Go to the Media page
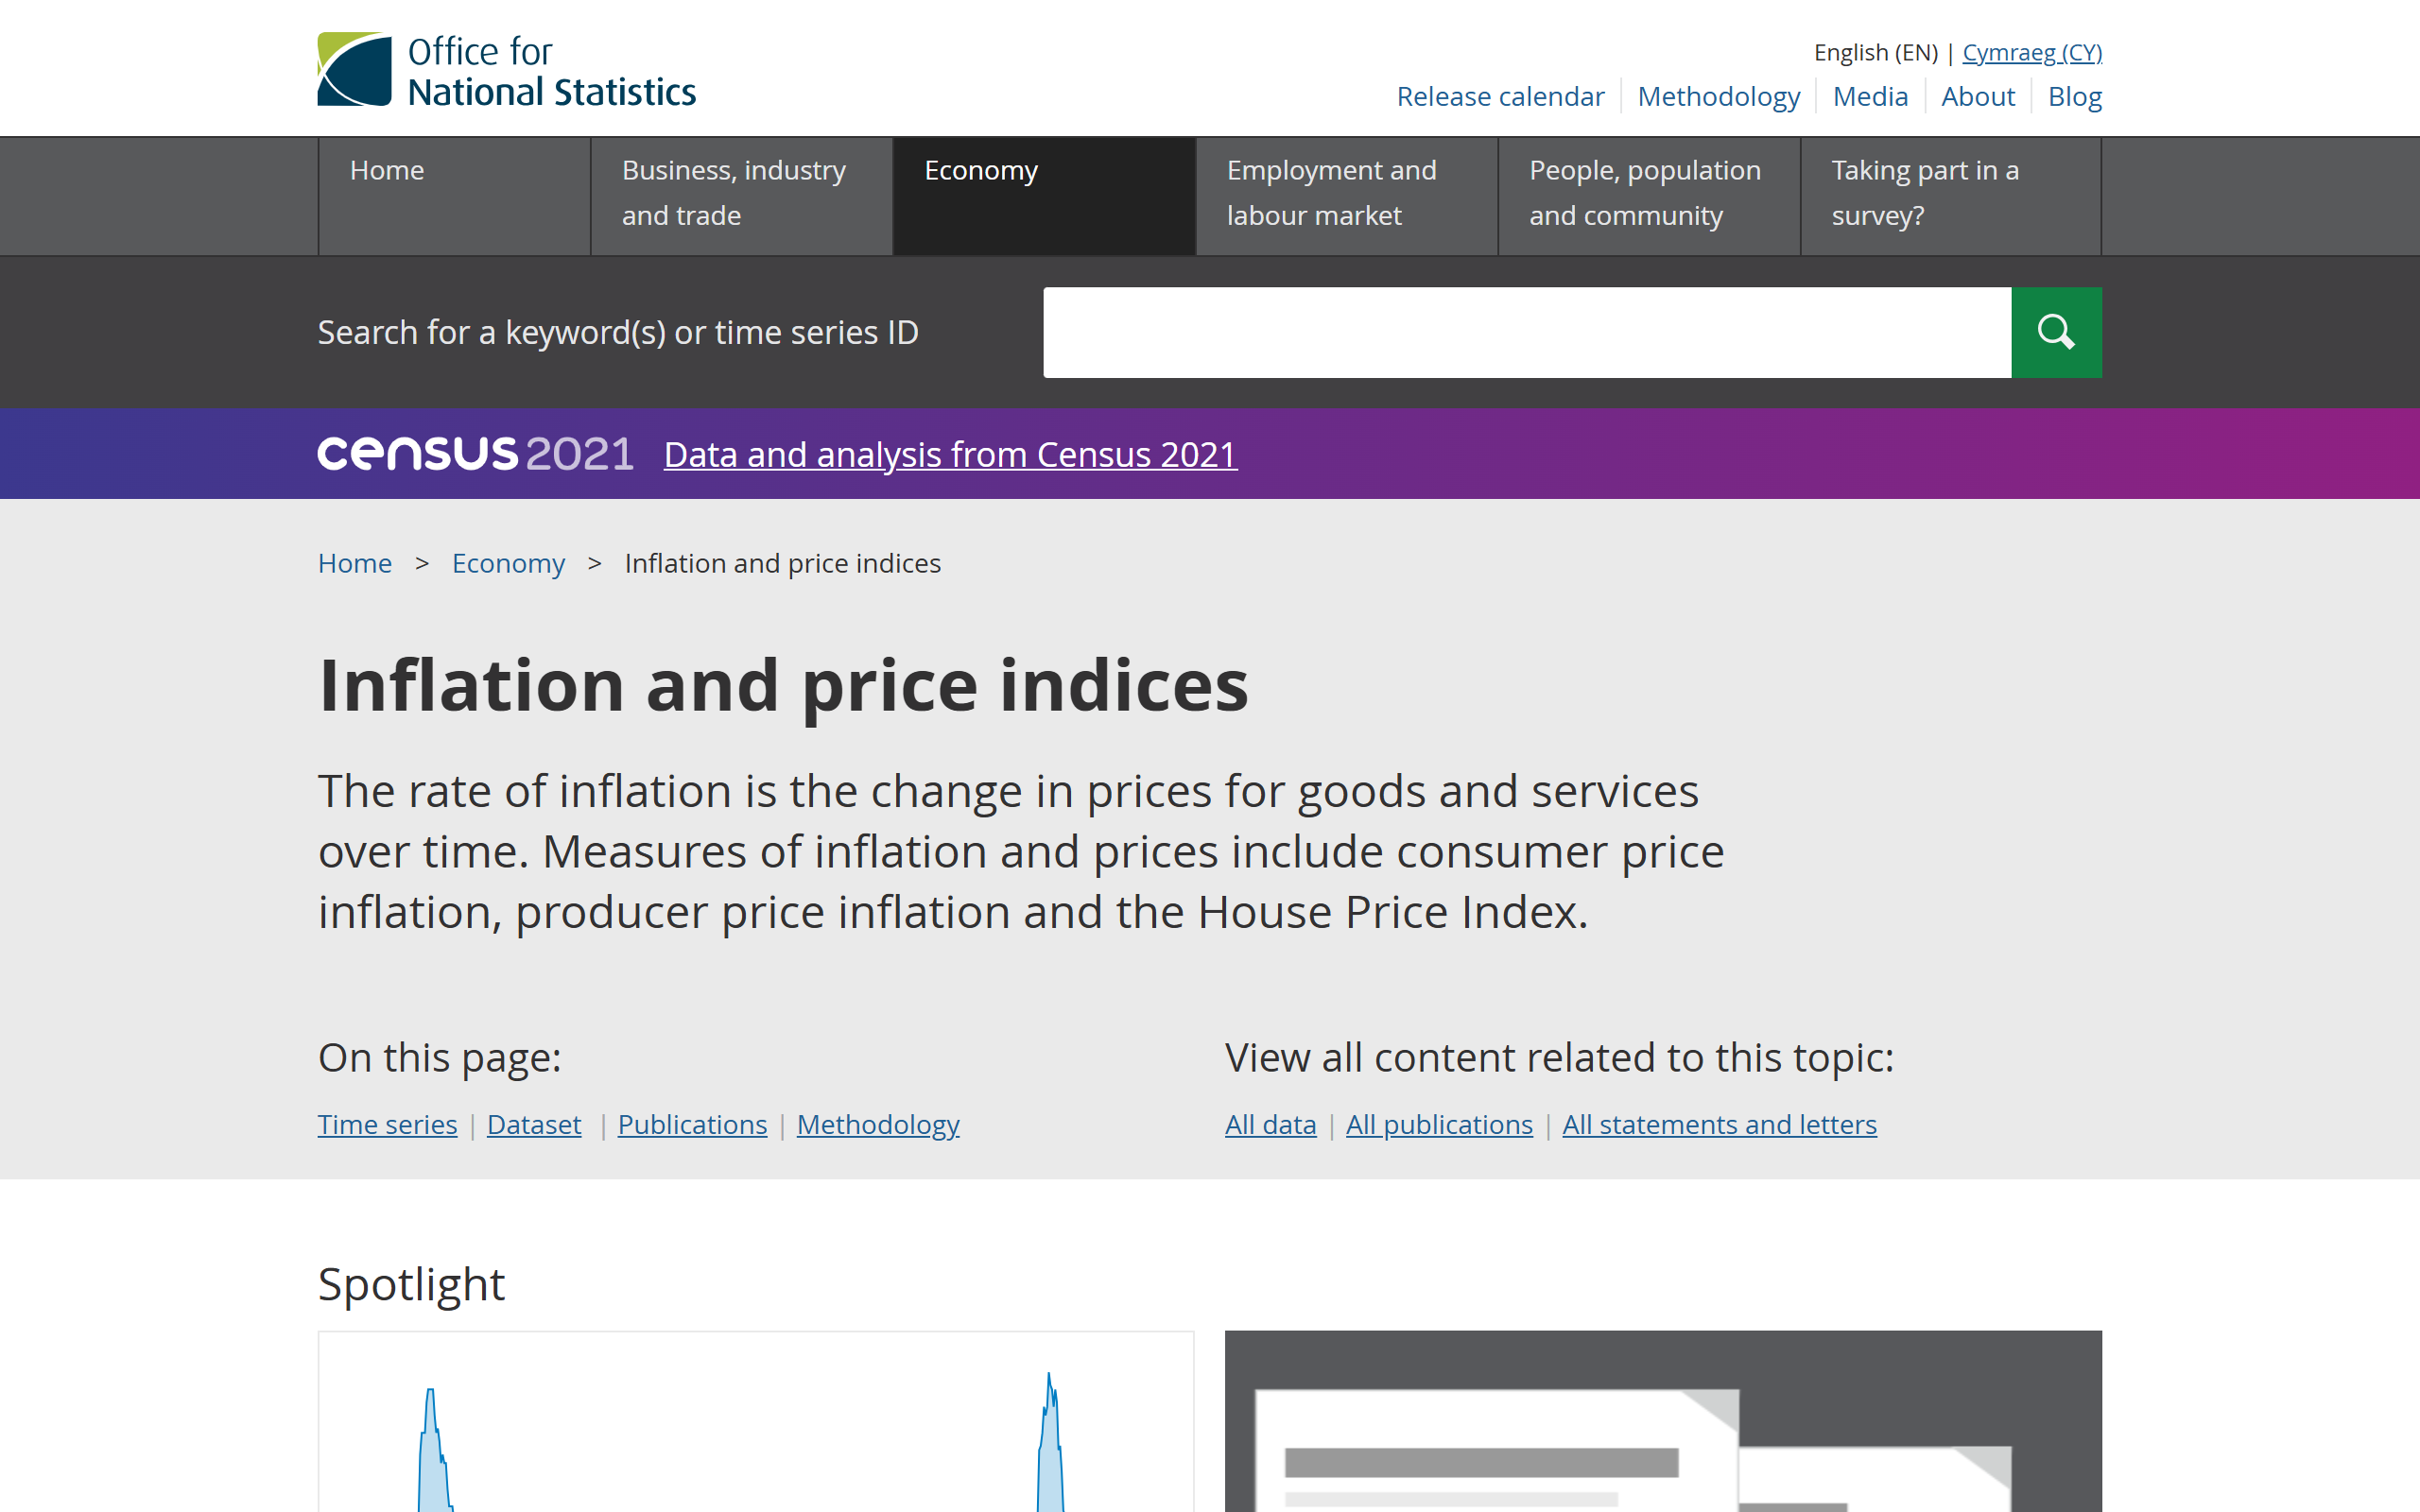This screenshot has height=1512, width=2420. click(1870, 97)
